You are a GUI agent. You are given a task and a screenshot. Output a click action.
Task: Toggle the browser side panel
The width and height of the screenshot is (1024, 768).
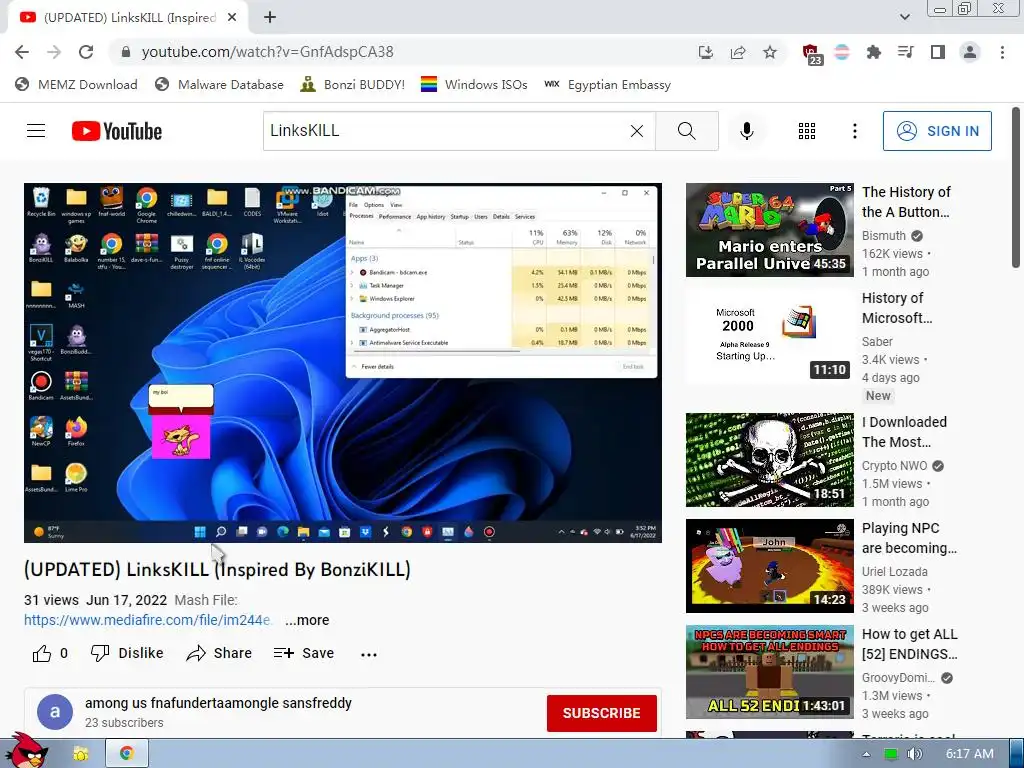tap(938, 52)
